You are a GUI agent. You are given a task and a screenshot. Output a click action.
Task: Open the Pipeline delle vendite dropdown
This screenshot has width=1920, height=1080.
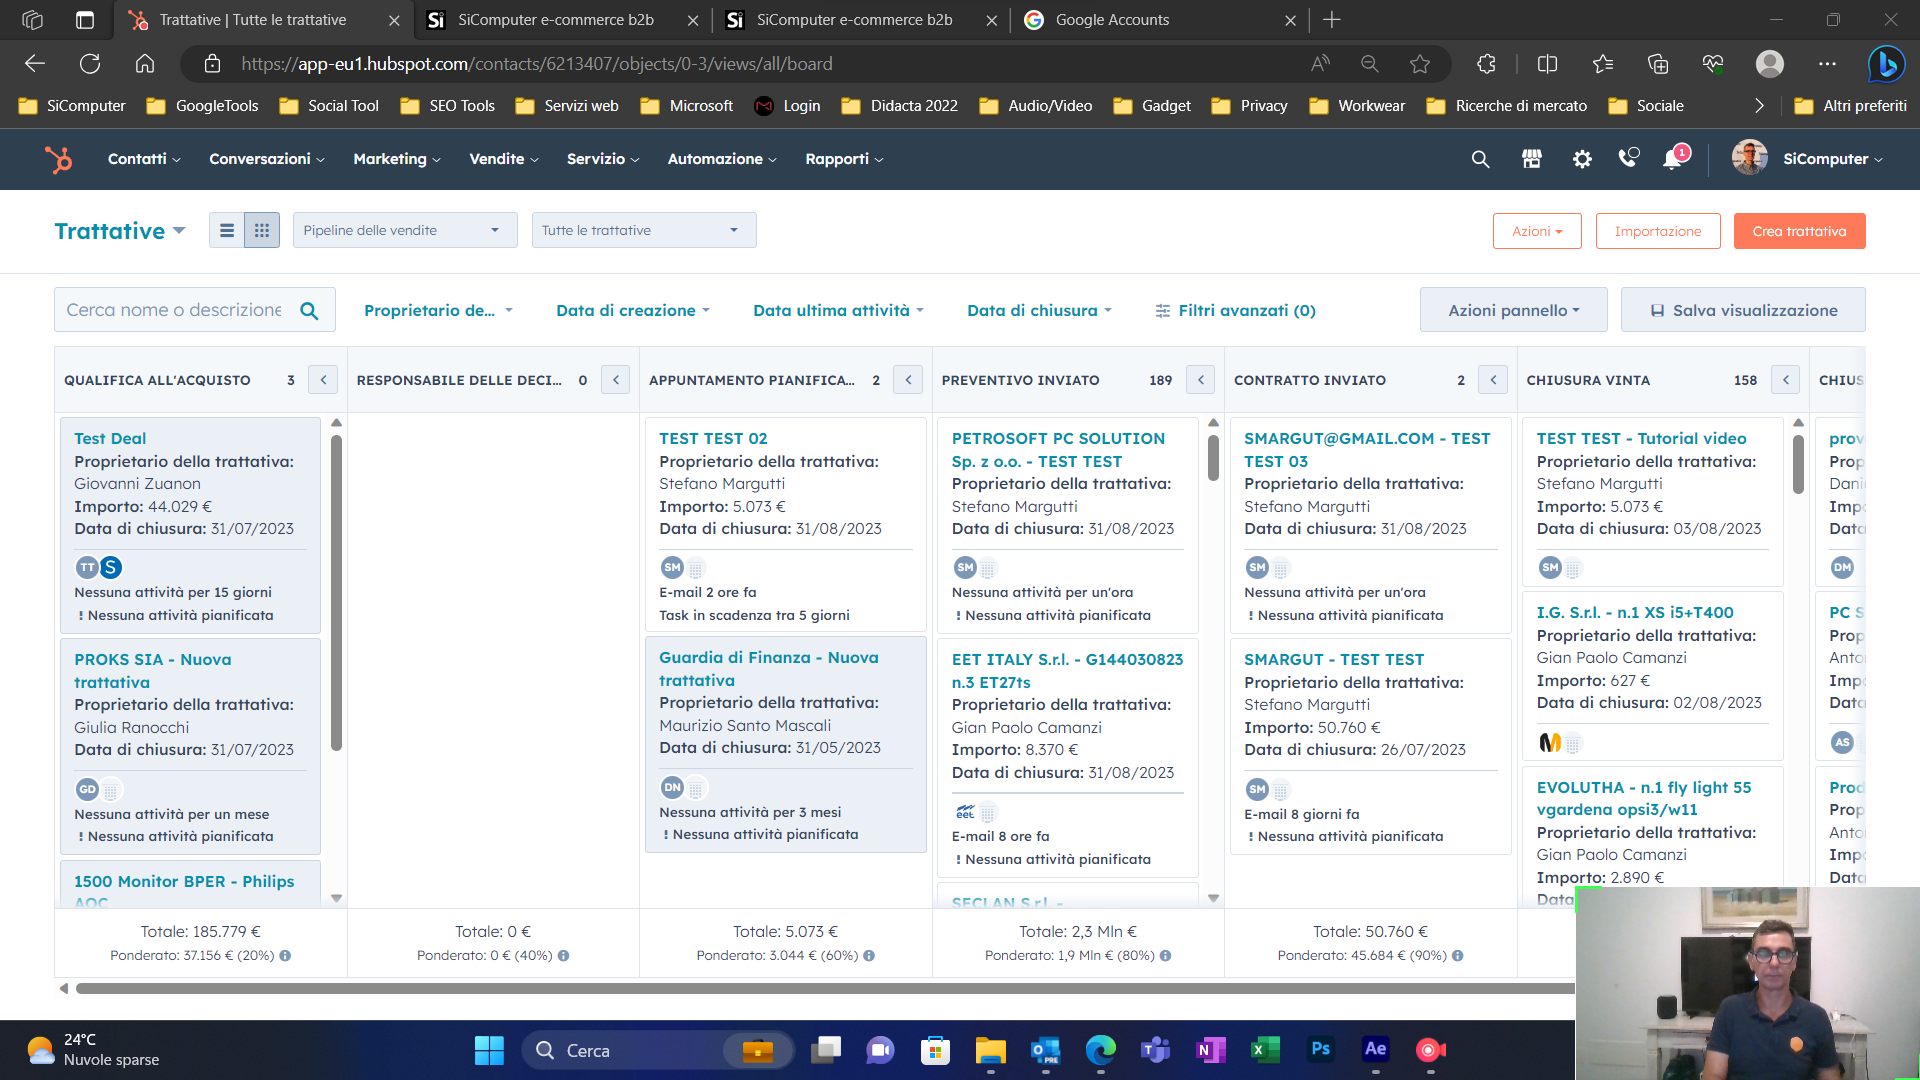[x=404, y=231]
